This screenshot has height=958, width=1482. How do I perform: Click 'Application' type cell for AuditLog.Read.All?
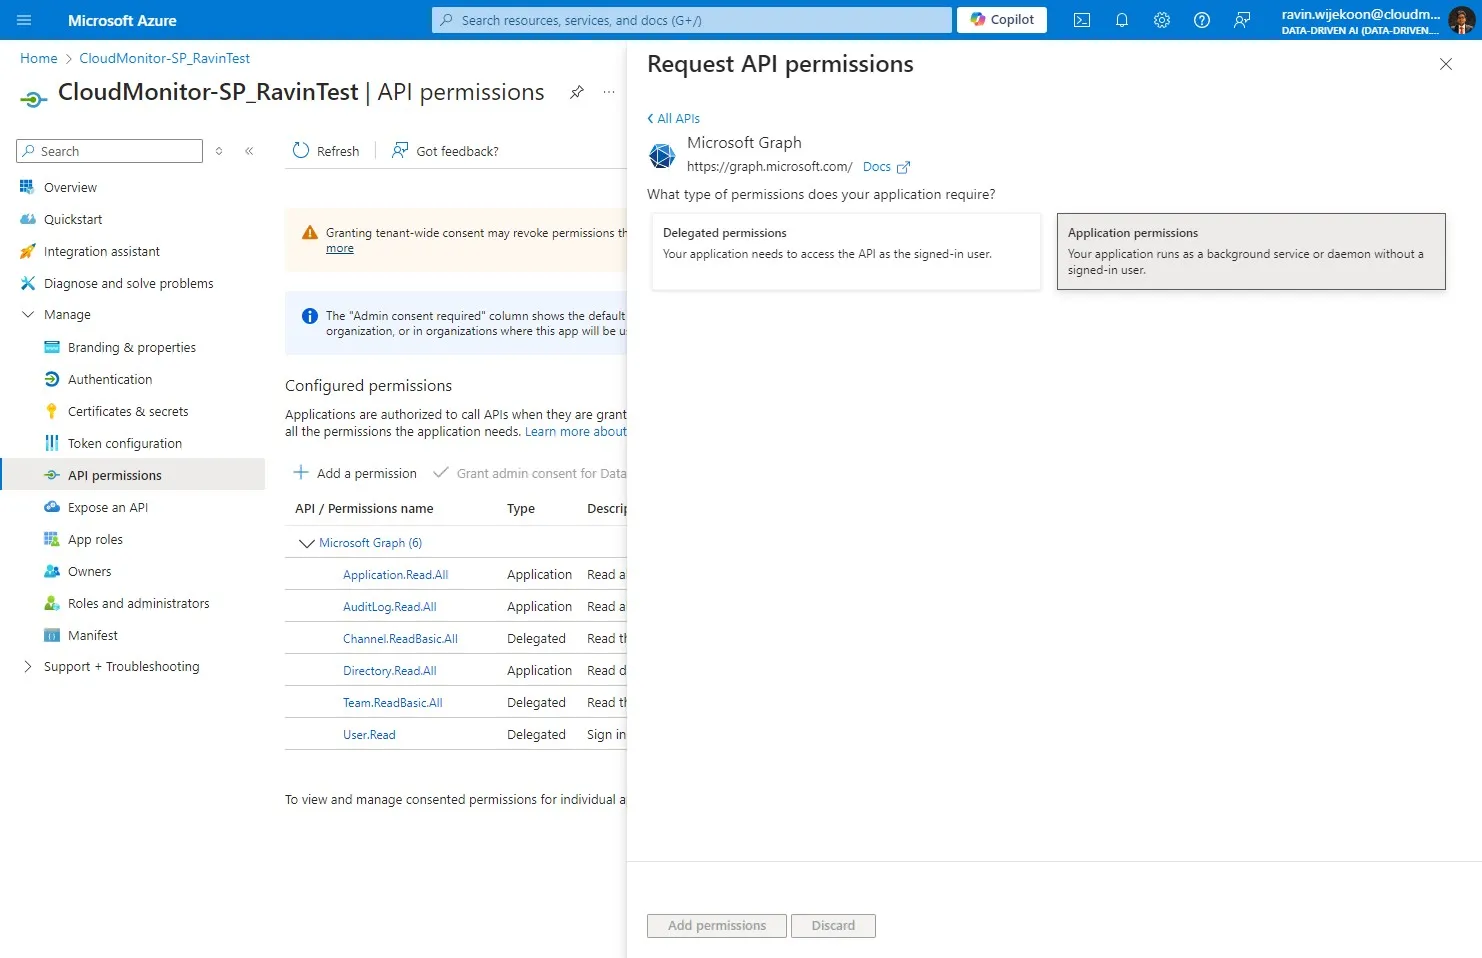point(539,607)
